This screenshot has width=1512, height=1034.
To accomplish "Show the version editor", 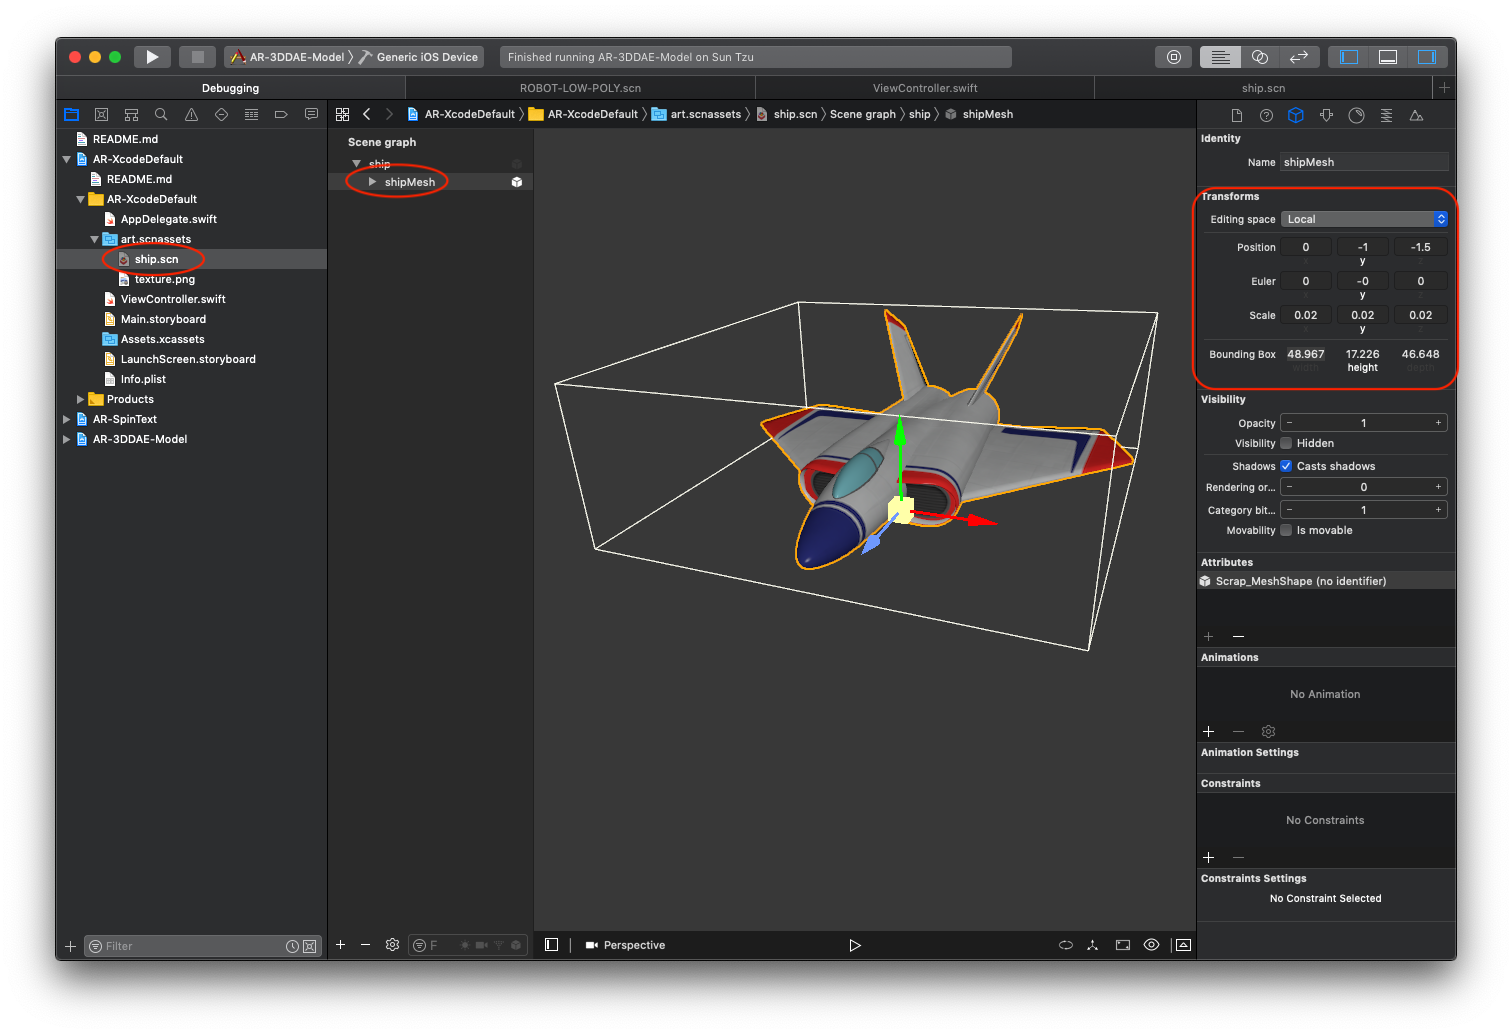I will [1299, 57].
